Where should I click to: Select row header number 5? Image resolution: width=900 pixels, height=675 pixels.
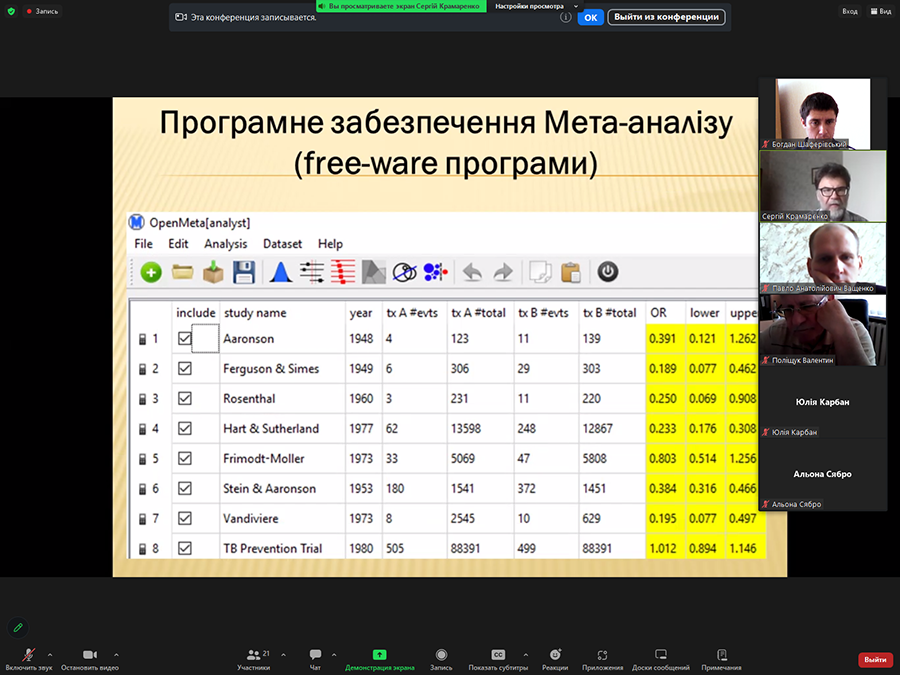tap(150, 459)
